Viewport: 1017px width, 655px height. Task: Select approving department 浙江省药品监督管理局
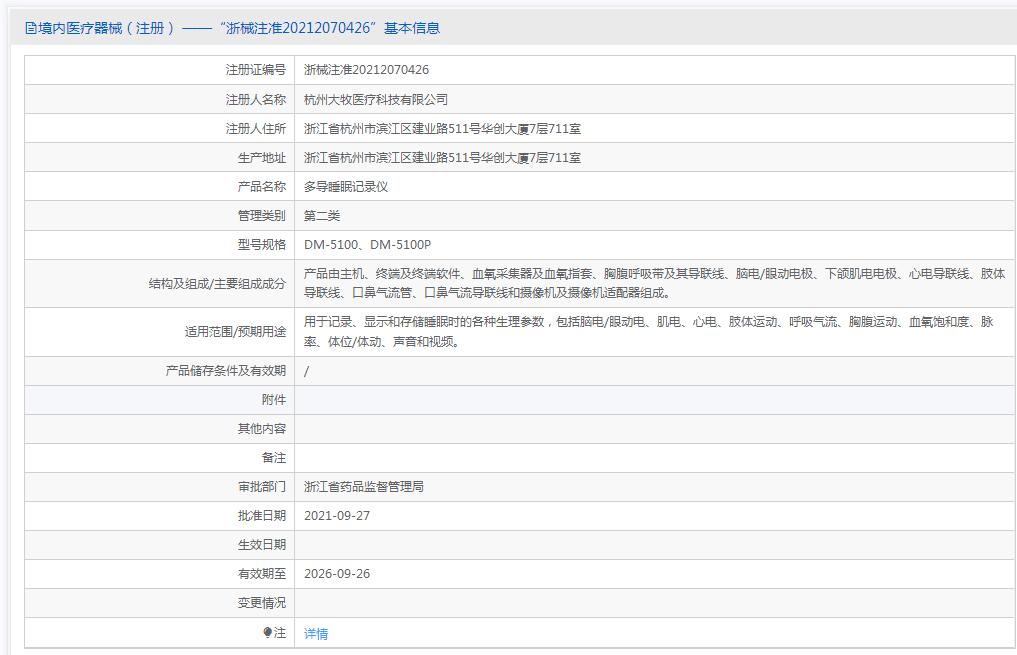pos(364,486)
